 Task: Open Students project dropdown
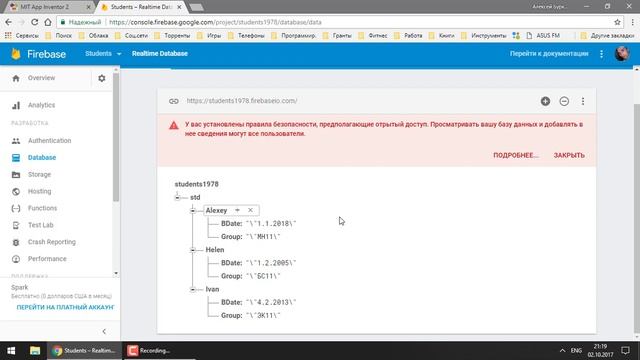pos(103,53)
